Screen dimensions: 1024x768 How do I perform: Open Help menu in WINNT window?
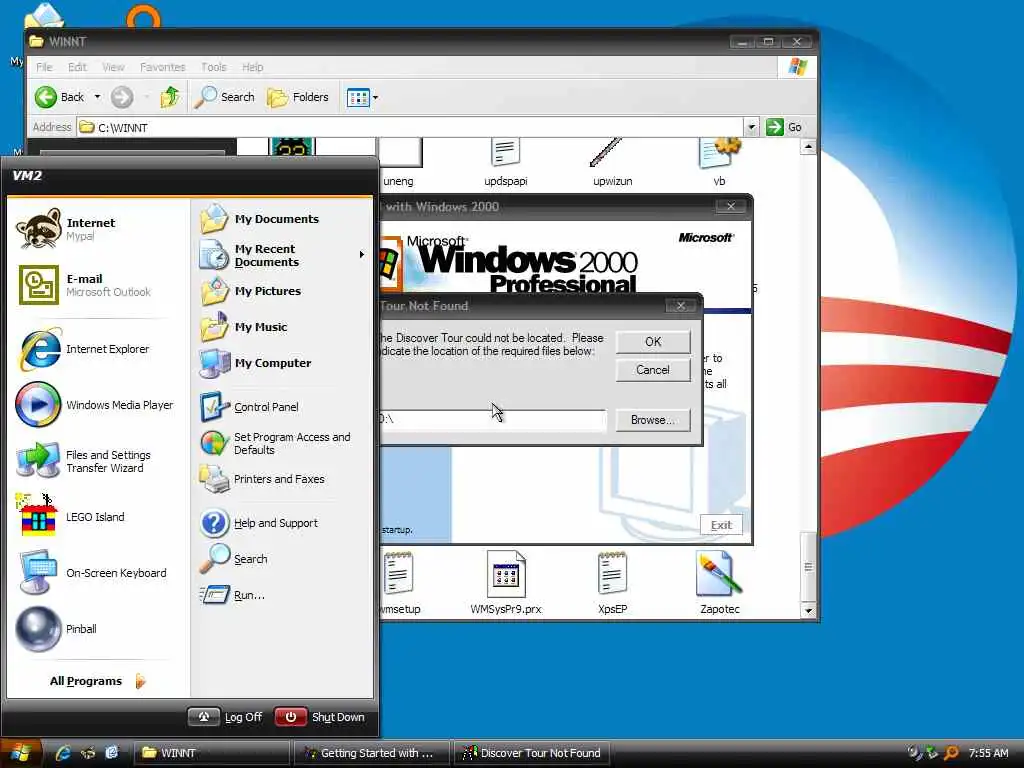253,67
